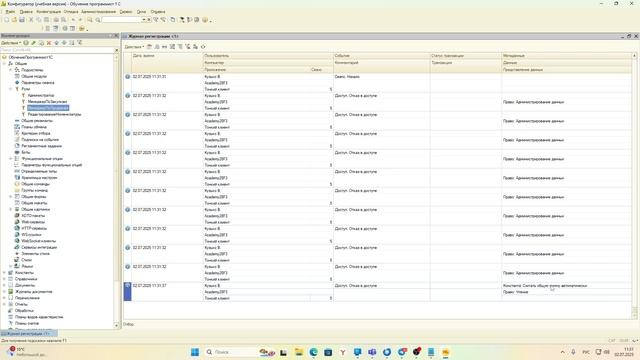Select the HTTP-сервисы tree item
This screenshot has width=640, height=360.
(x=34, y=228)
